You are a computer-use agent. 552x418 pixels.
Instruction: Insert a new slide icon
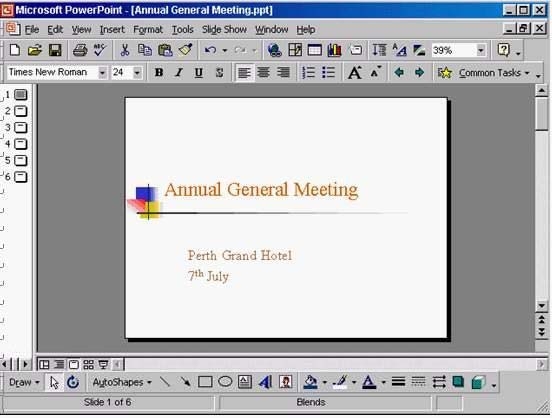pyautogui.click(x=356, y=50)
